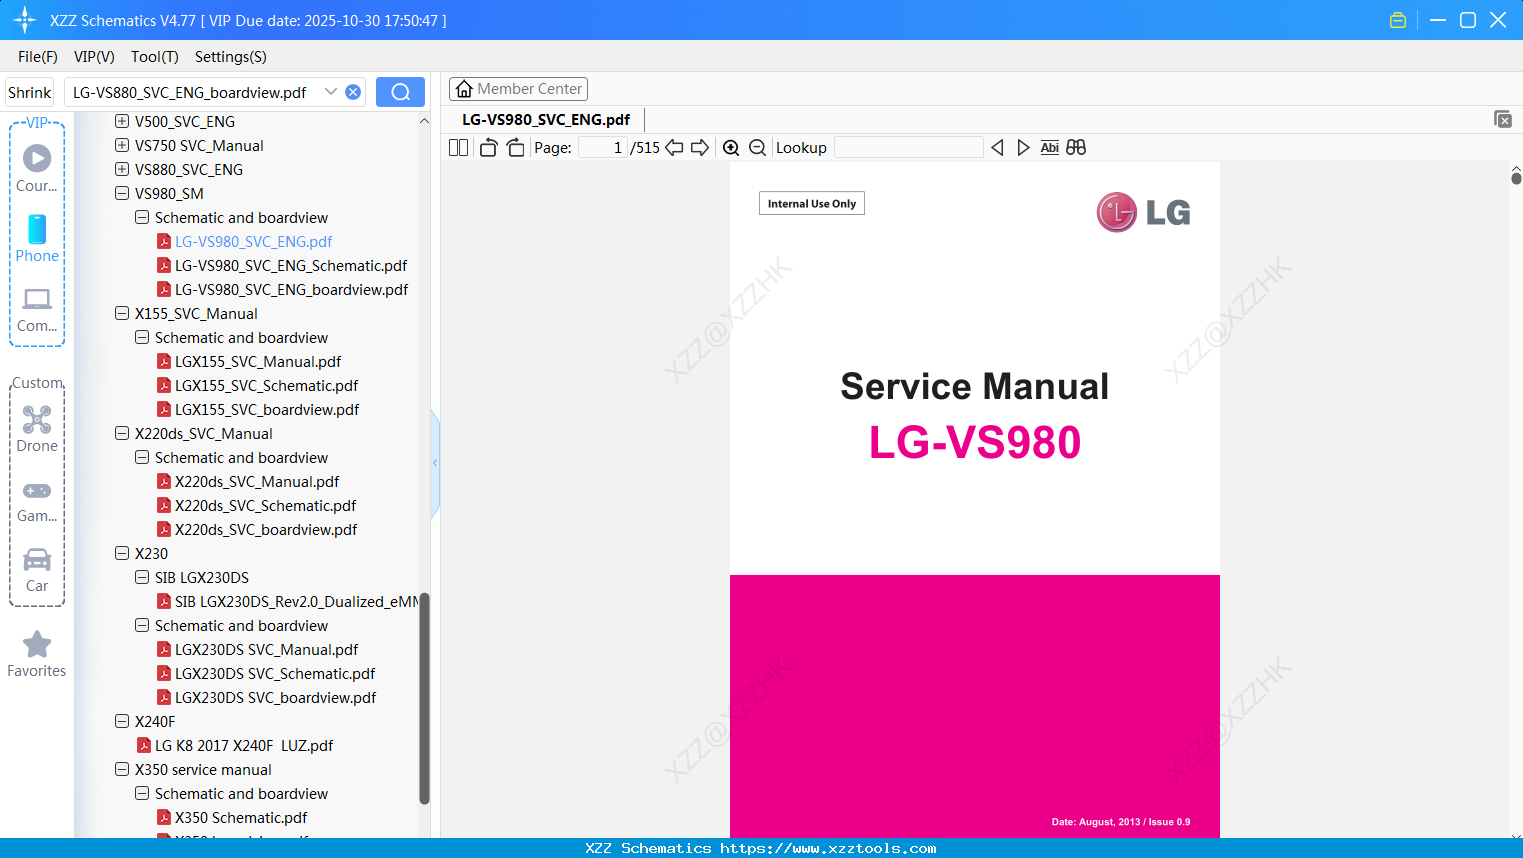Image resolution: width=1523 pixels, height=858 pixels.
Task: Select the Drone category in the sidebar
Action: [37, 428]
